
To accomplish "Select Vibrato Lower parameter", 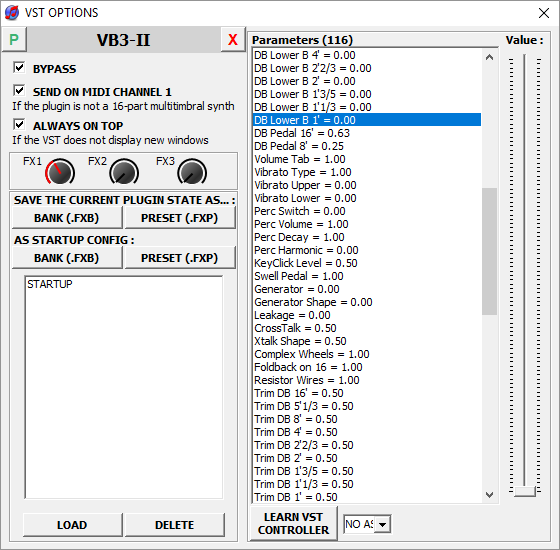I will (367, 198).
